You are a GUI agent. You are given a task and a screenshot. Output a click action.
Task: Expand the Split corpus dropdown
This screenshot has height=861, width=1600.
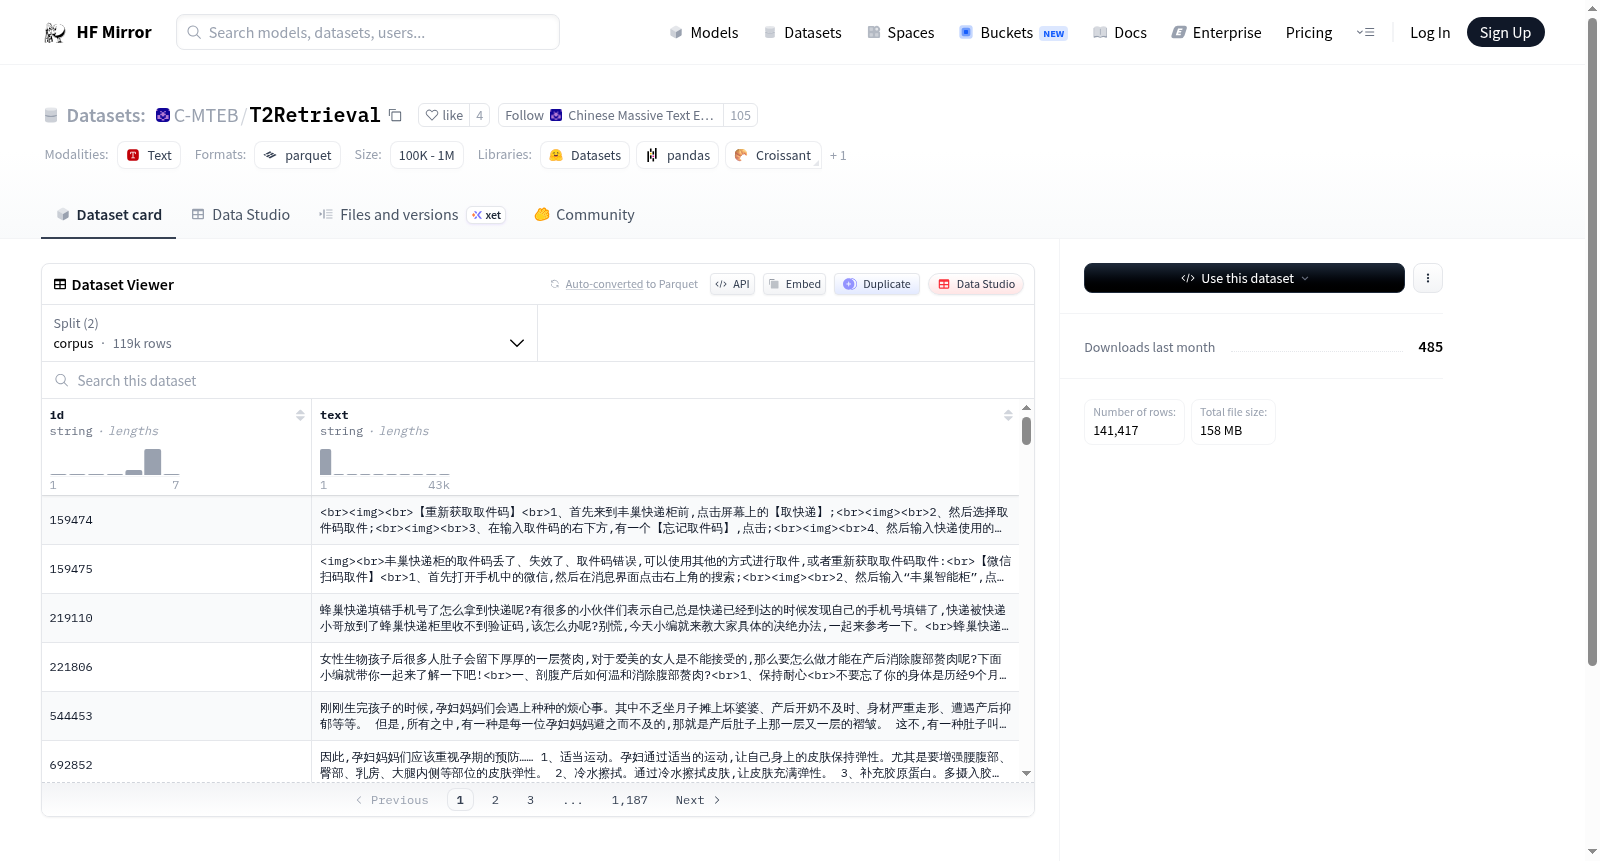[x=289, y=333]
